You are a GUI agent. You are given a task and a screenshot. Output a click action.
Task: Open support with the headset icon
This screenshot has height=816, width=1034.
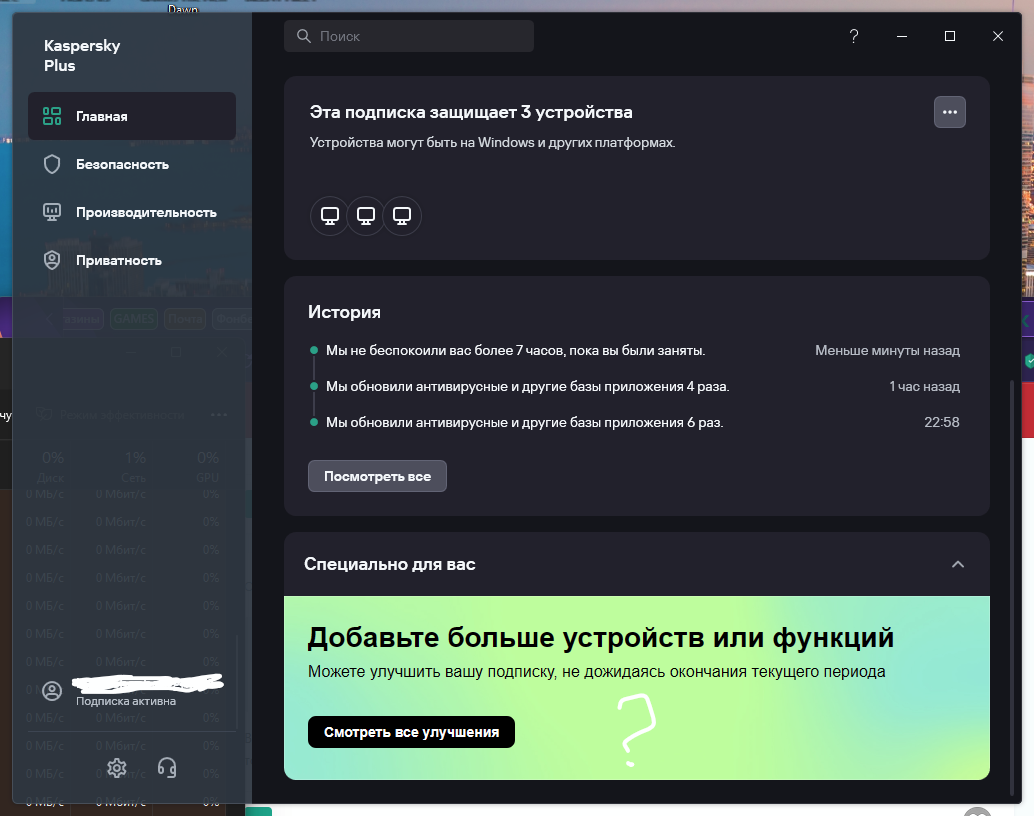(167, 768)
